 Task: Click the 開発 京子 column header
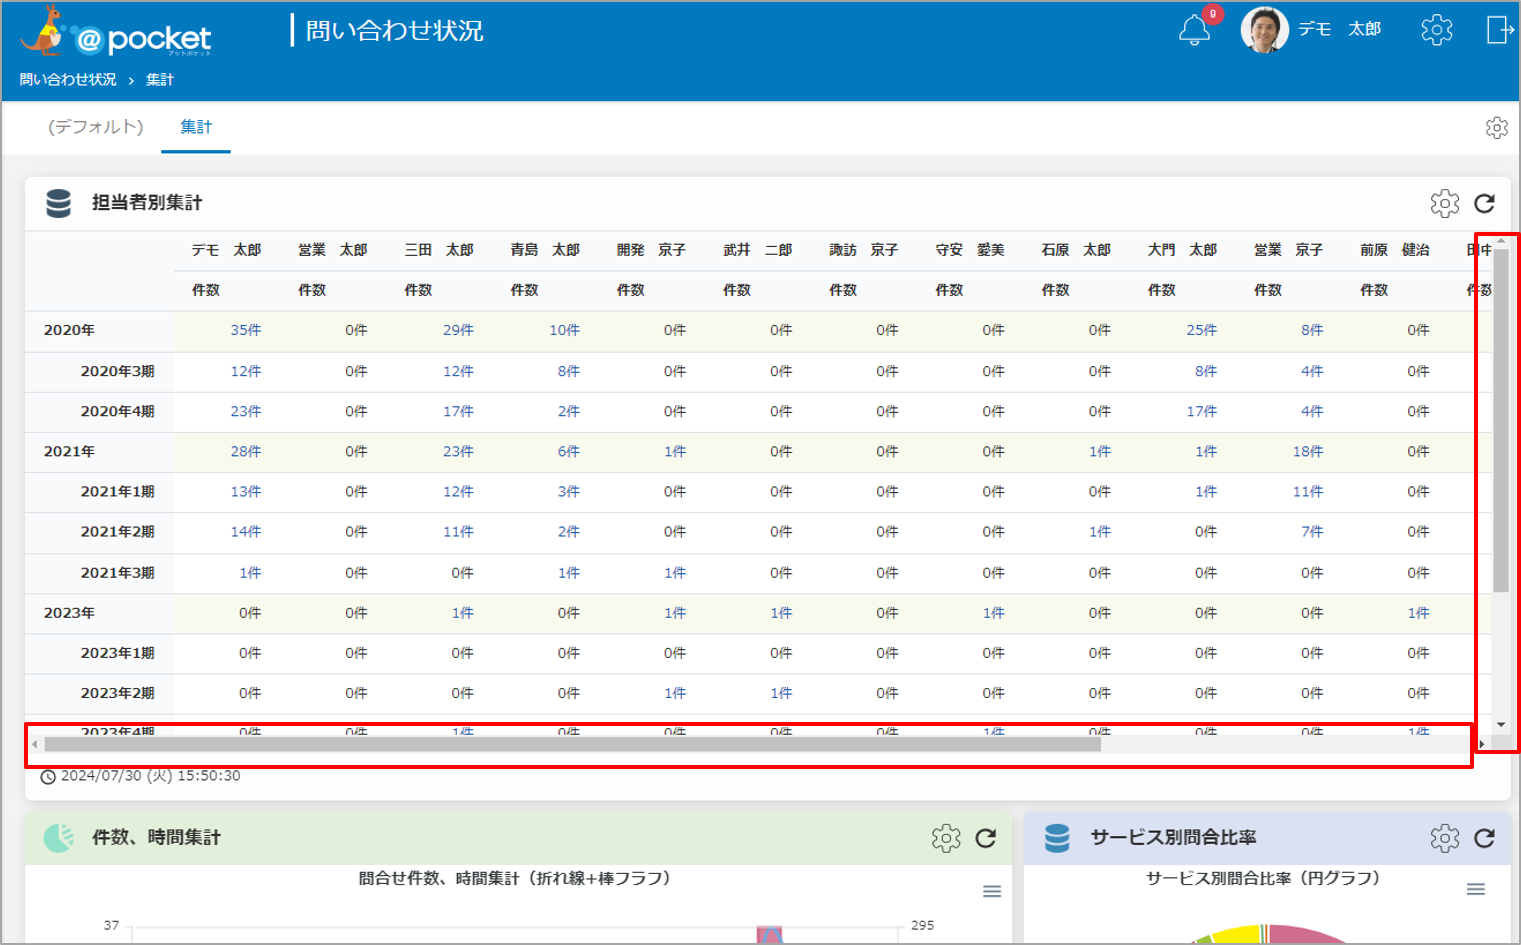click(x=651, y=250)
